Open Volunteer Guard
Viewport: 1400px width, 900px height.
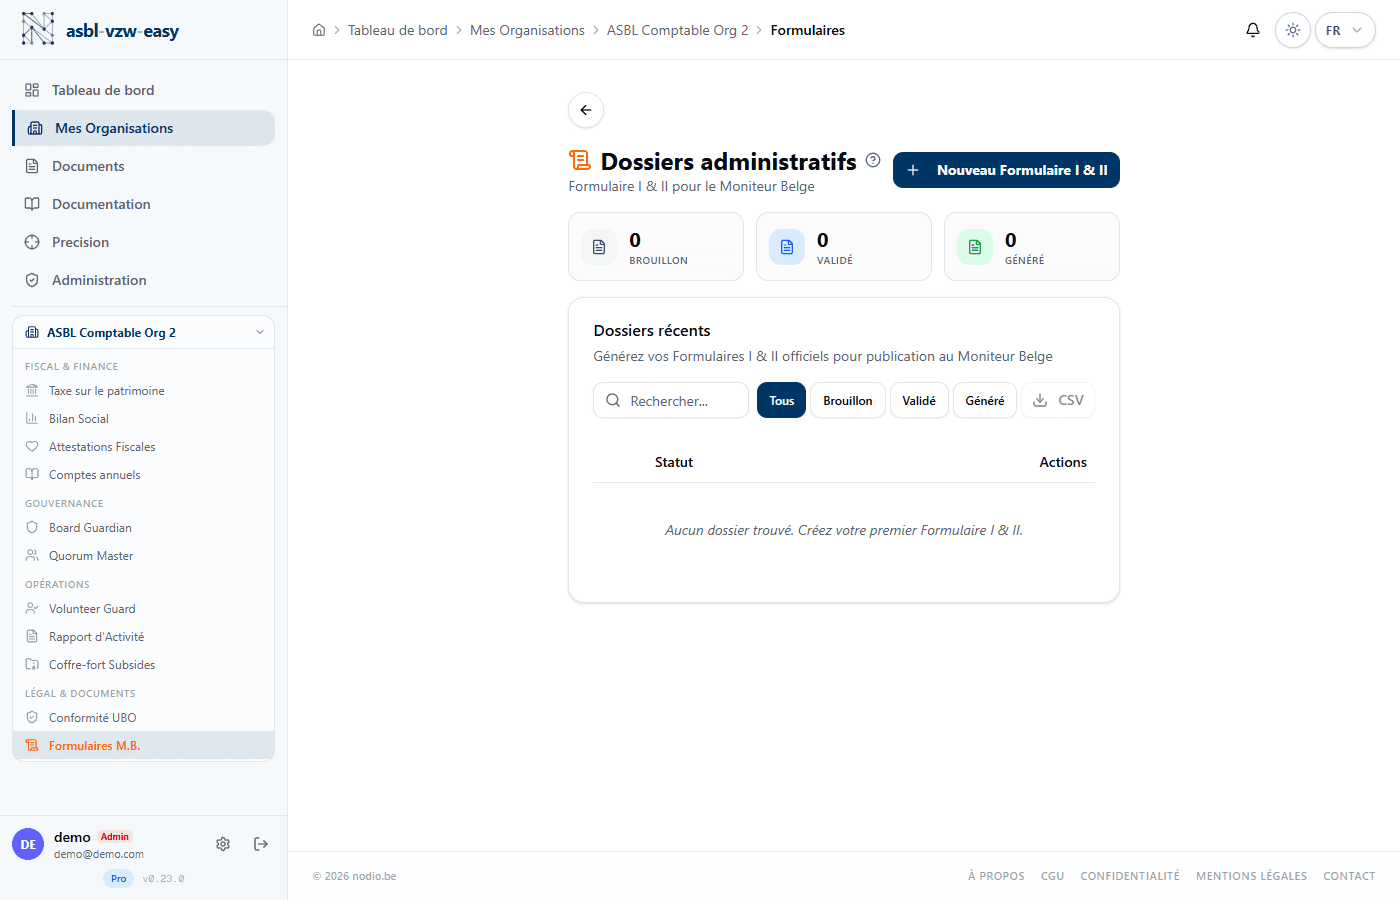[144, 609]
